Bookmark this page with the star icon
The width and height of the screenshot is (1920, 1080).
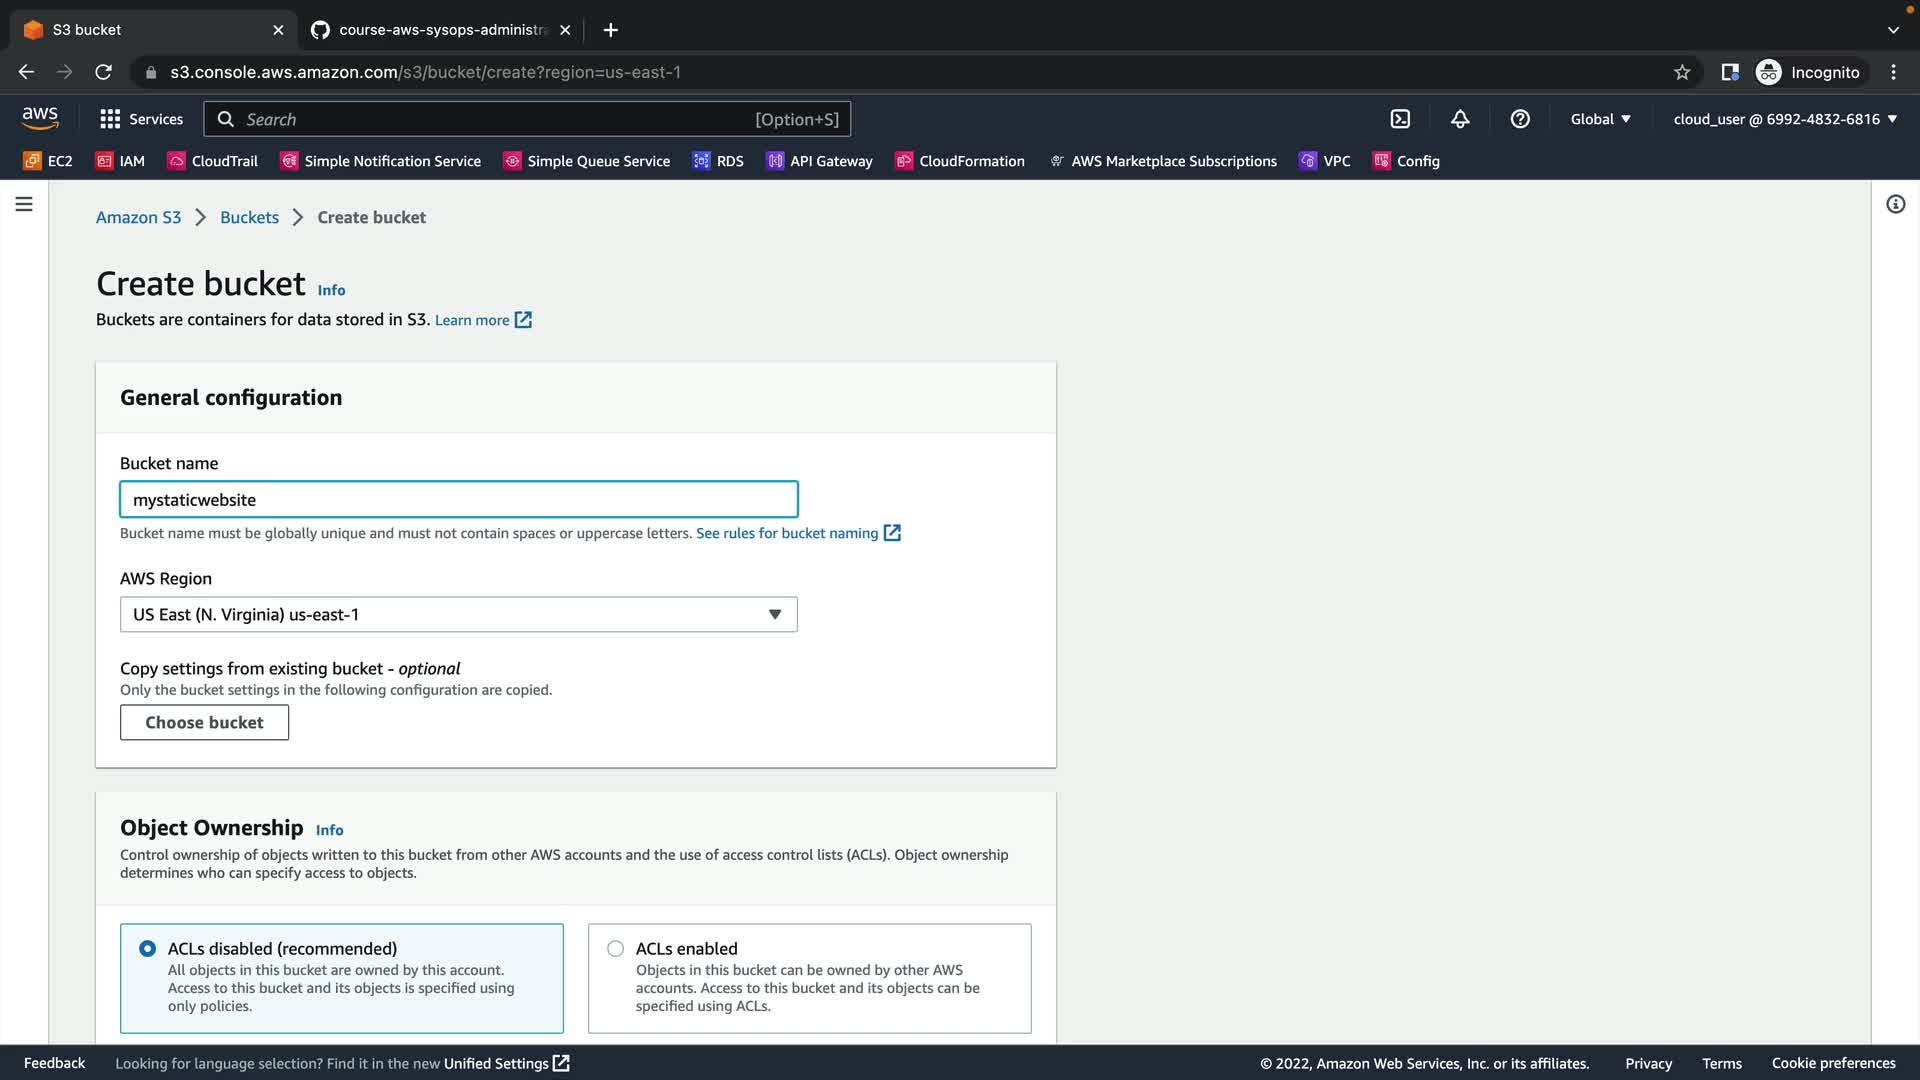(x=1682, y=72)
